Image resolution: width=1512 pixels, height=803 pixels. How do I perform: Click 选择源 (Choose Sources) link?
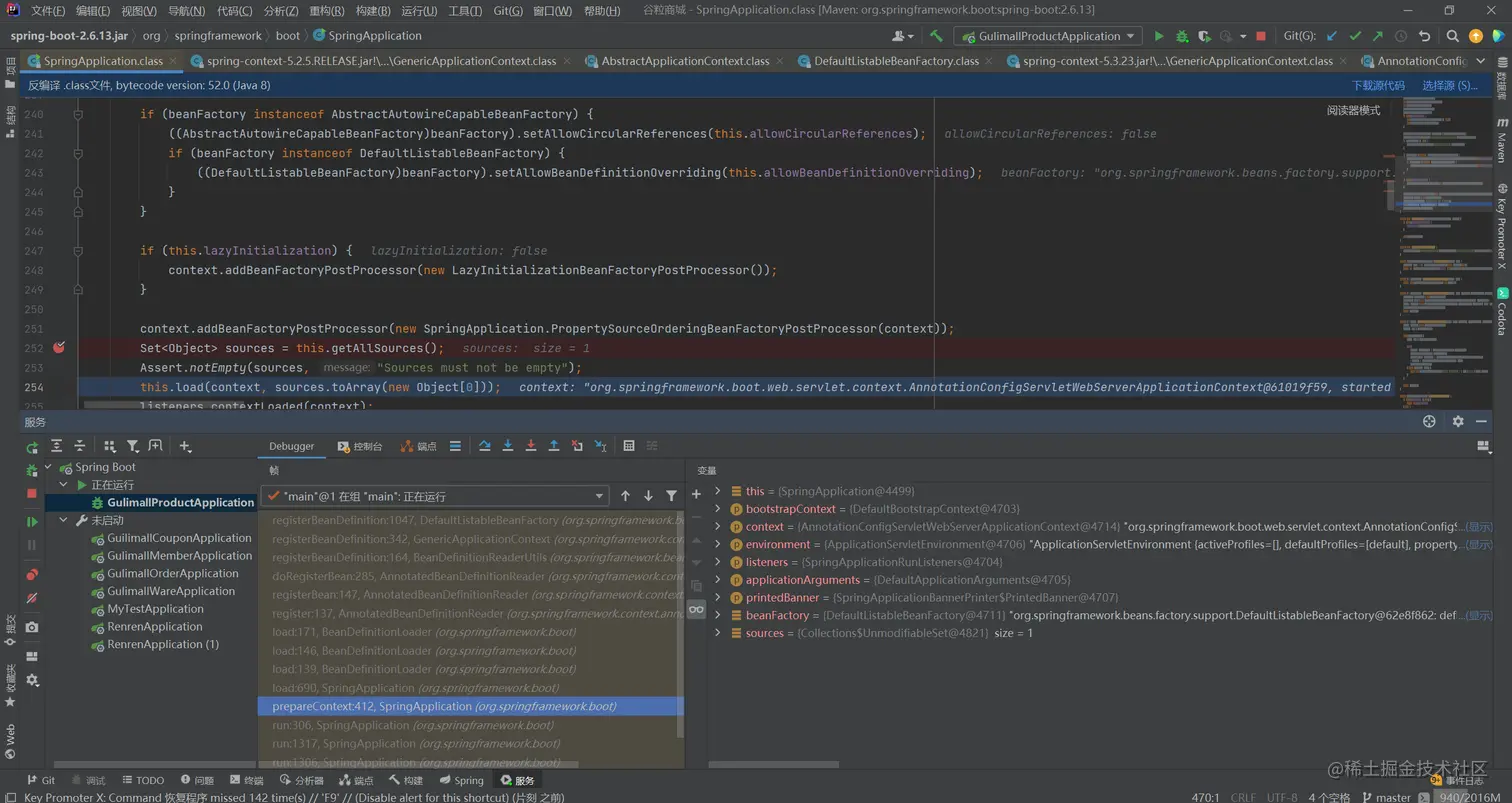tap(1449, 86)
